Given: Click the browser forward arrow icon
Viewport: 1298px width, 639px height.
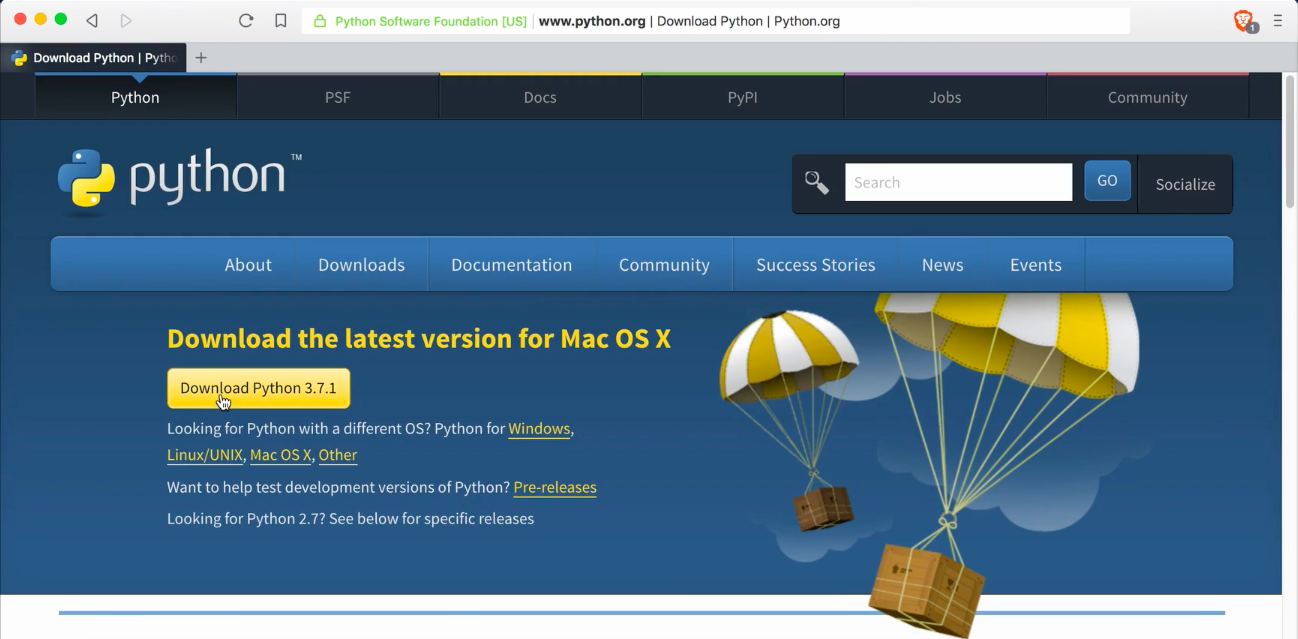Looking at the screenshot, I should click(125, 21).
